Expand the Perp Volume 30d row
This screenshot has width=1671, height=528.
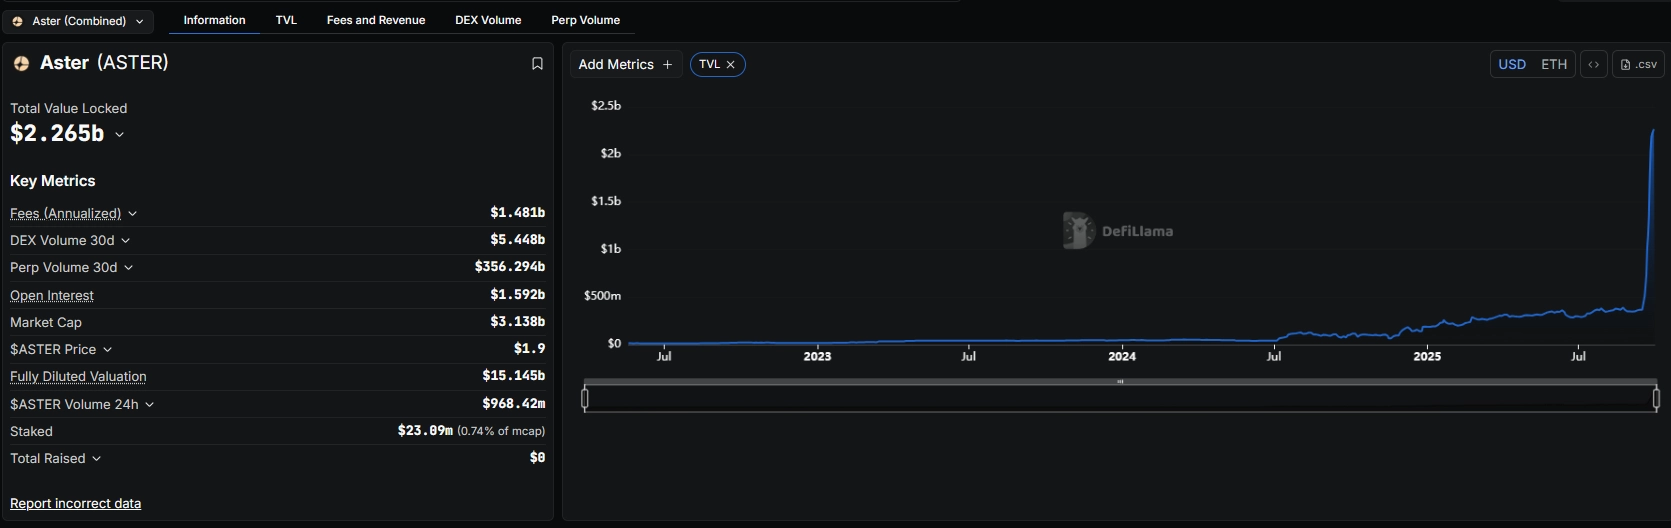point(128,268)
